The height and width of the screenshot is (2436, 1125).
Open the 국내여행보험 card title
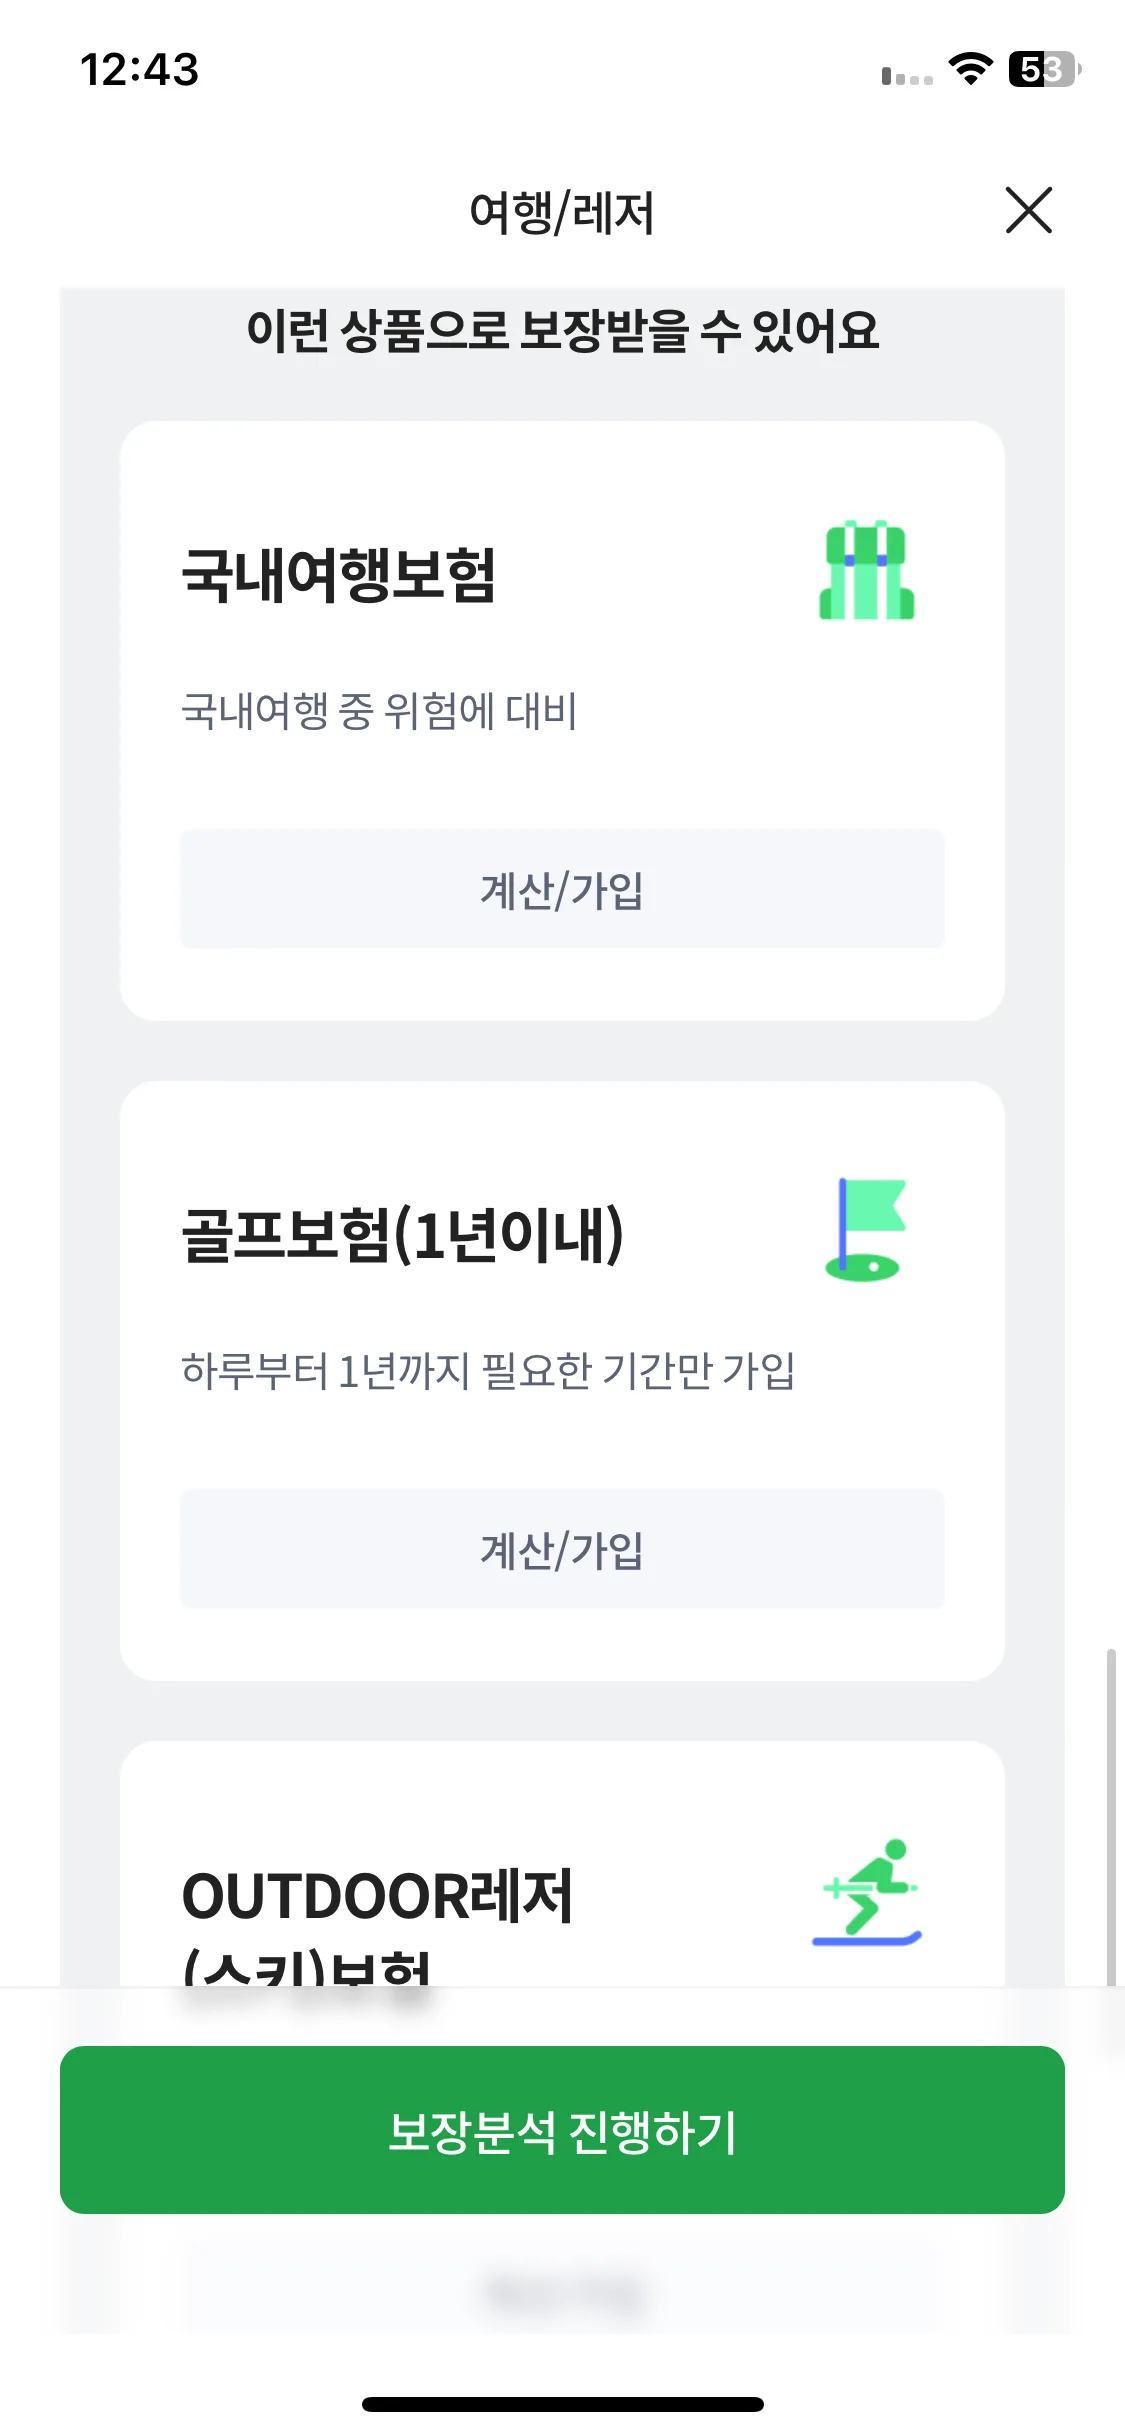pyautogui.click(x=338, y=575)
